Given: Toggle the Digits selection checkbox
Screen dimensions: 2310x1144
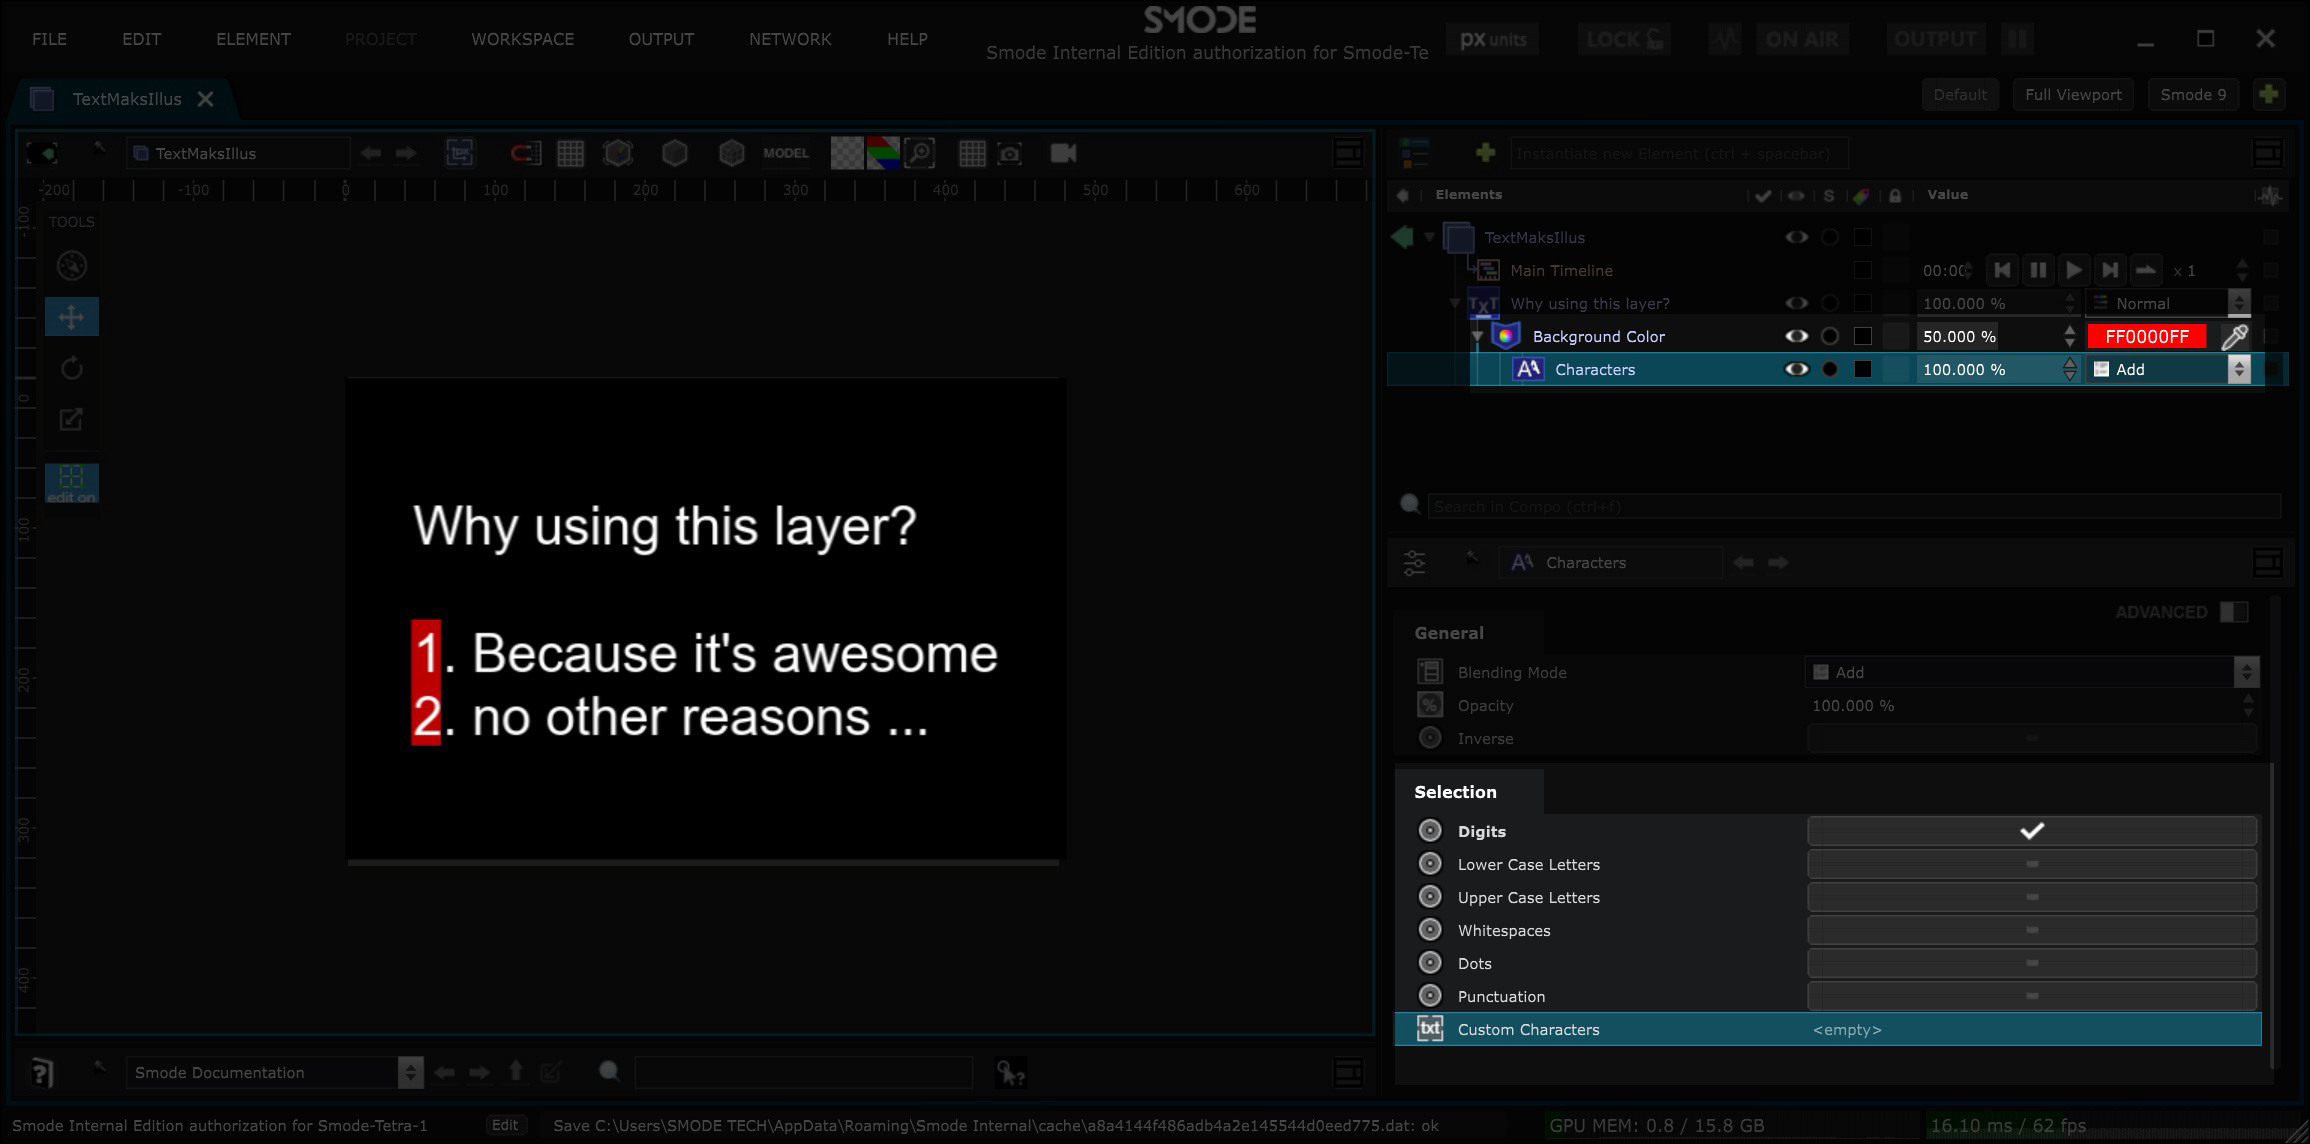Looking at the screenshot, I should pyautogui.click(x=2031, y=831).
